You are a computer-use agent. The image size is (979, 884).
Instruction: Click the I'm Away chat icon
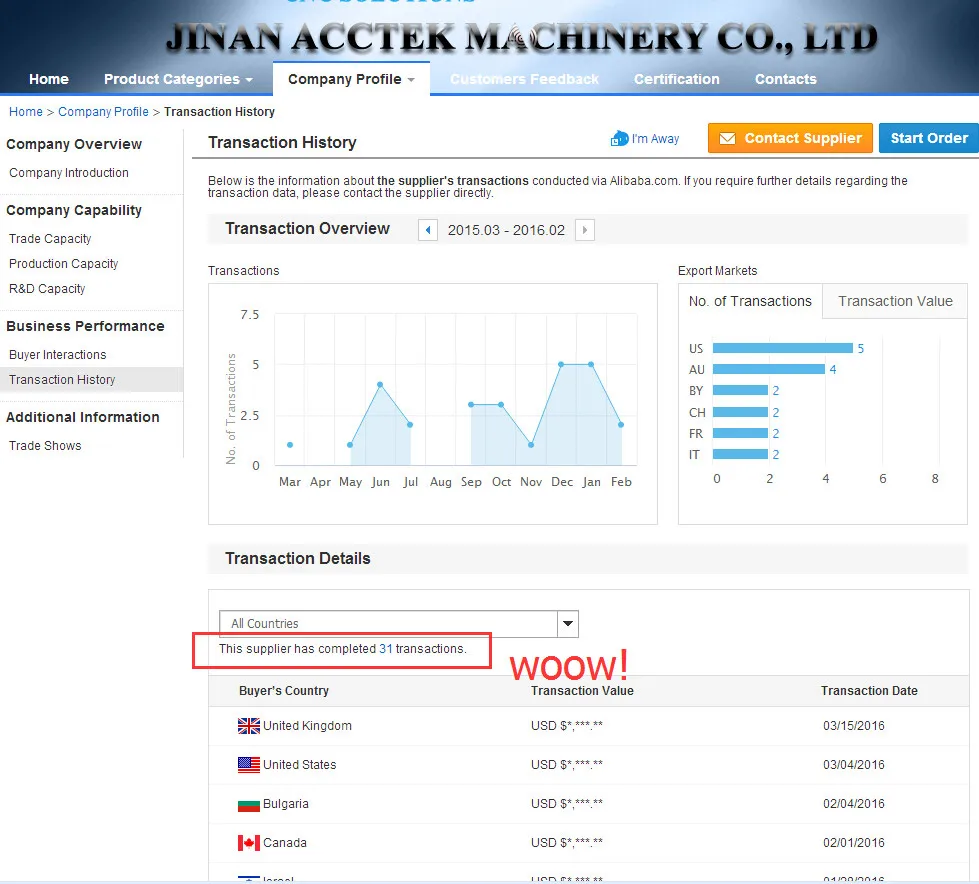click(x=619, y=139)
